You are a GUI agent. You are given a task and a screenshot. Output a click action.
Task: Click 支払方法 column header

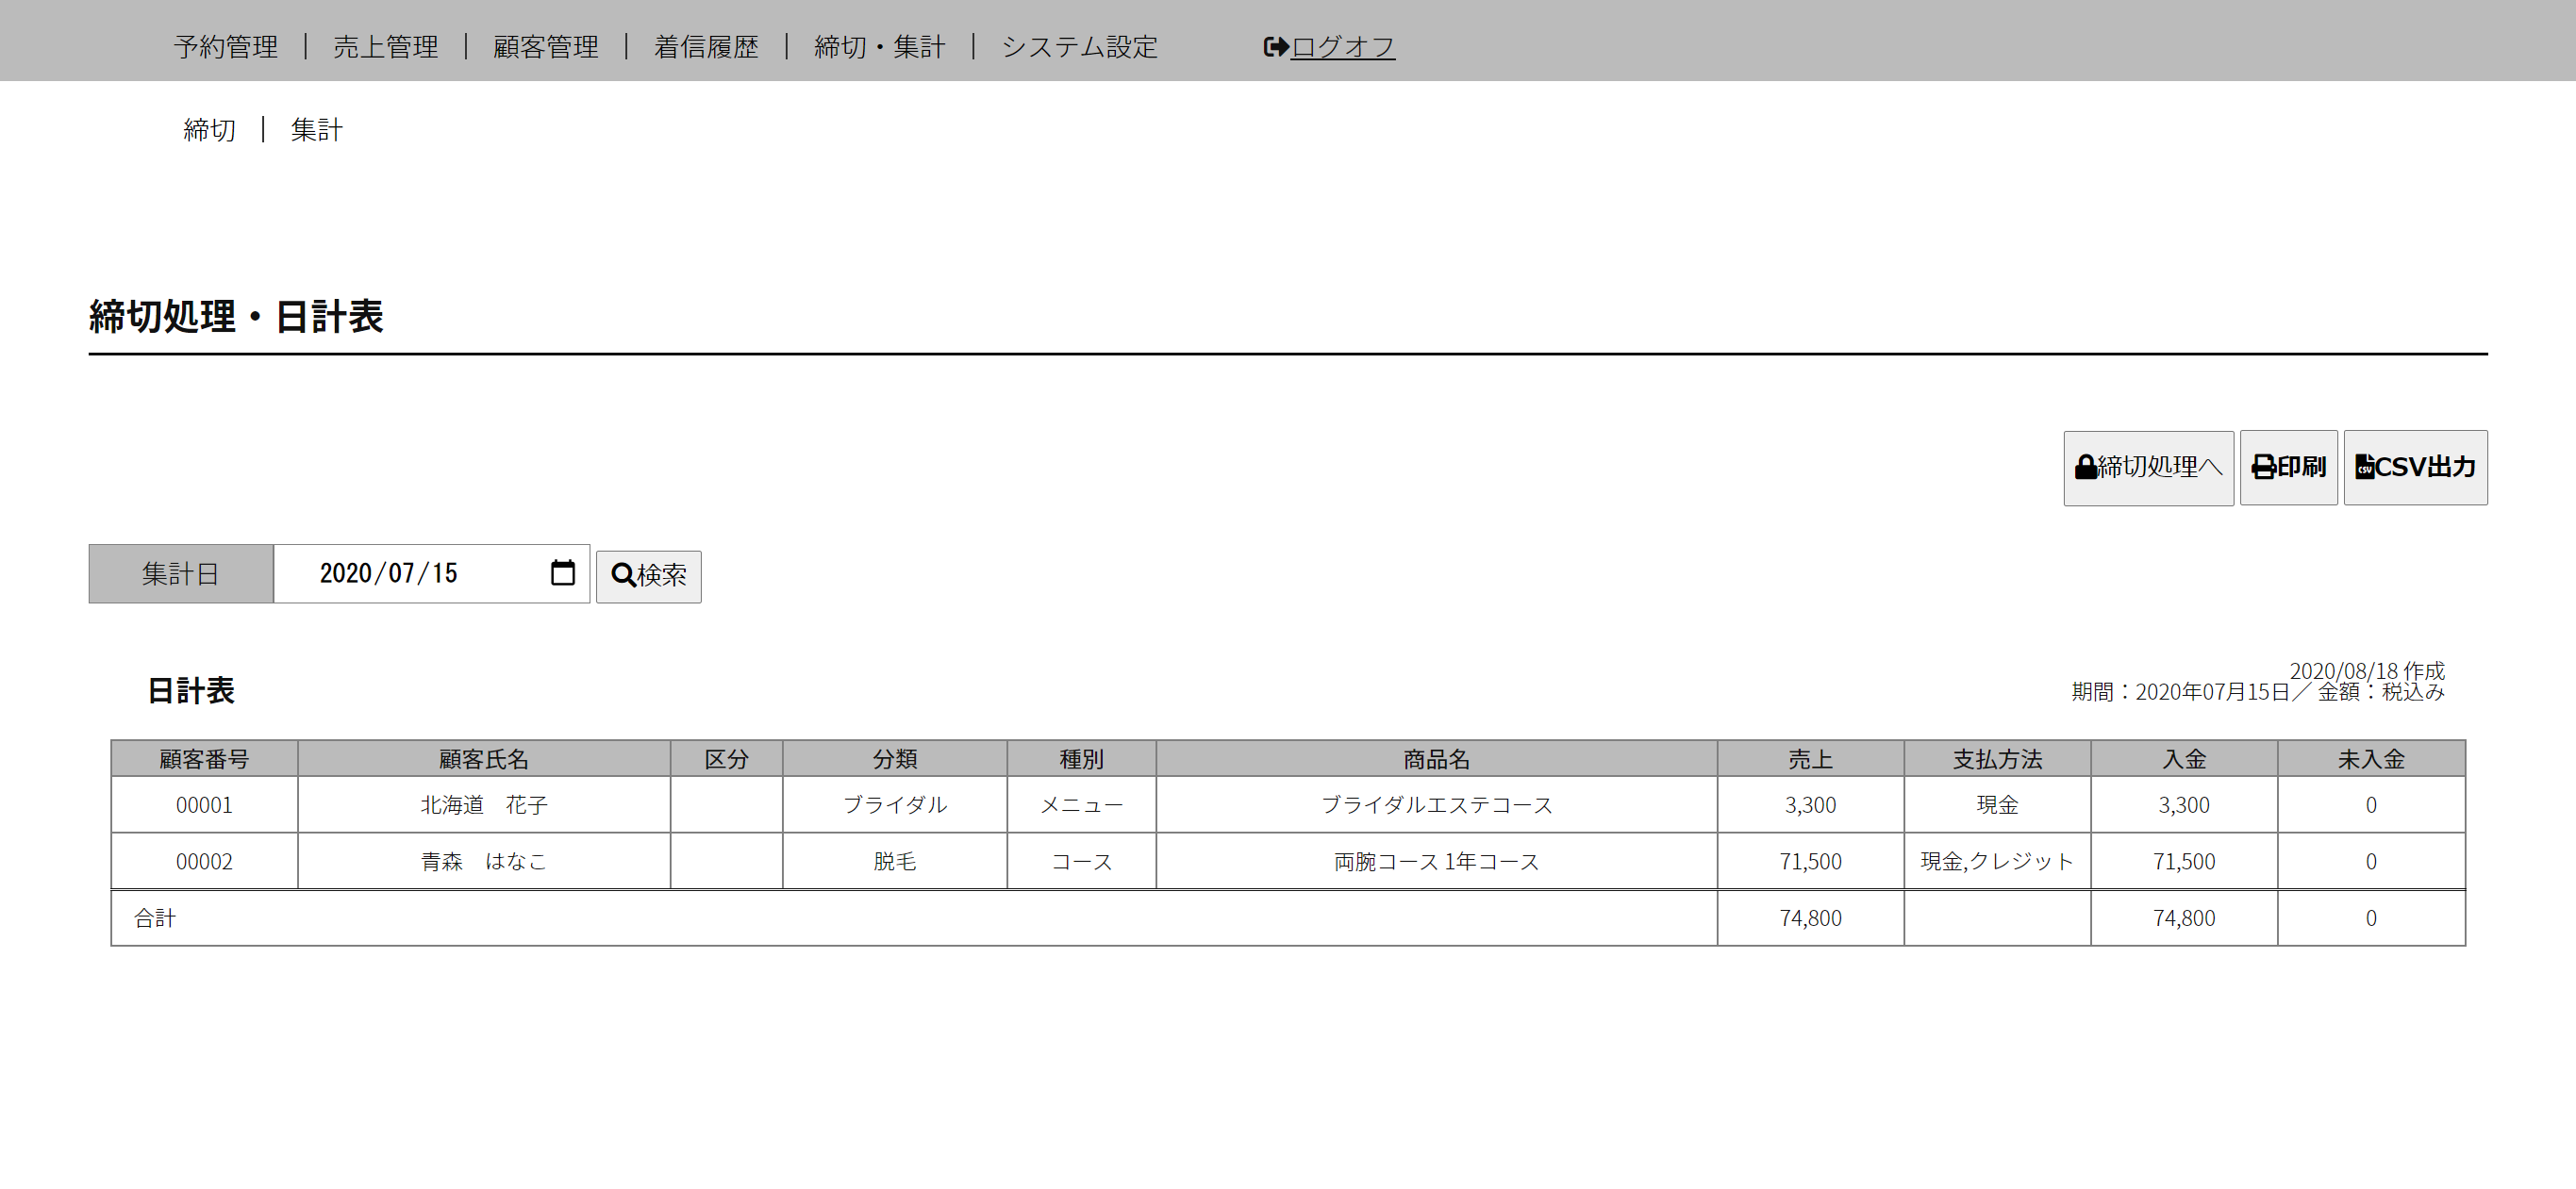[1998, 759]
